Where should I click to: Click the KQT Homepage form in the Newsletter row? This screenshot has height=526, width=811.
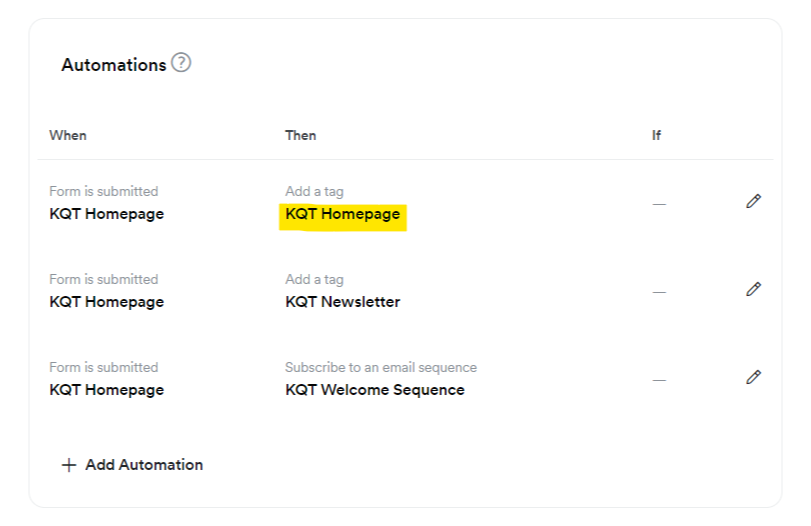point(106,302)
